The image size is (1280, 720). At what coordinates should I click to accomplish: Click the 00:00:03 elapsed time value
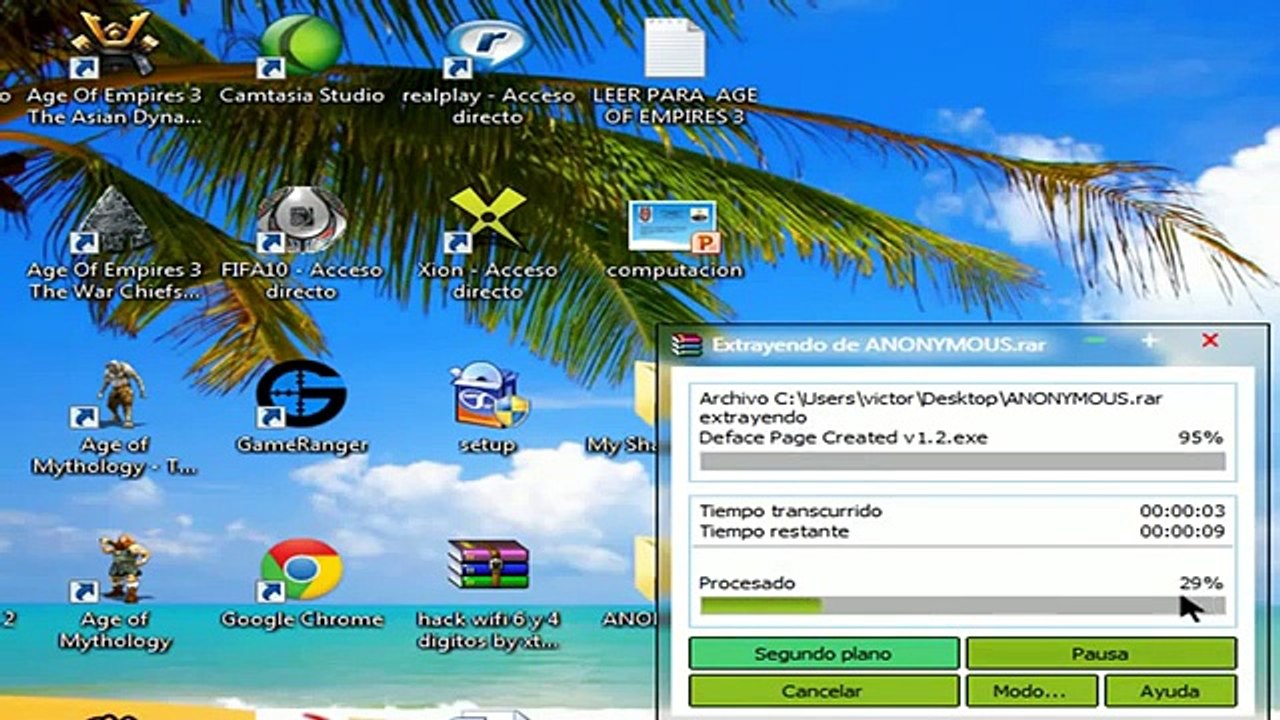point(1182,511)
